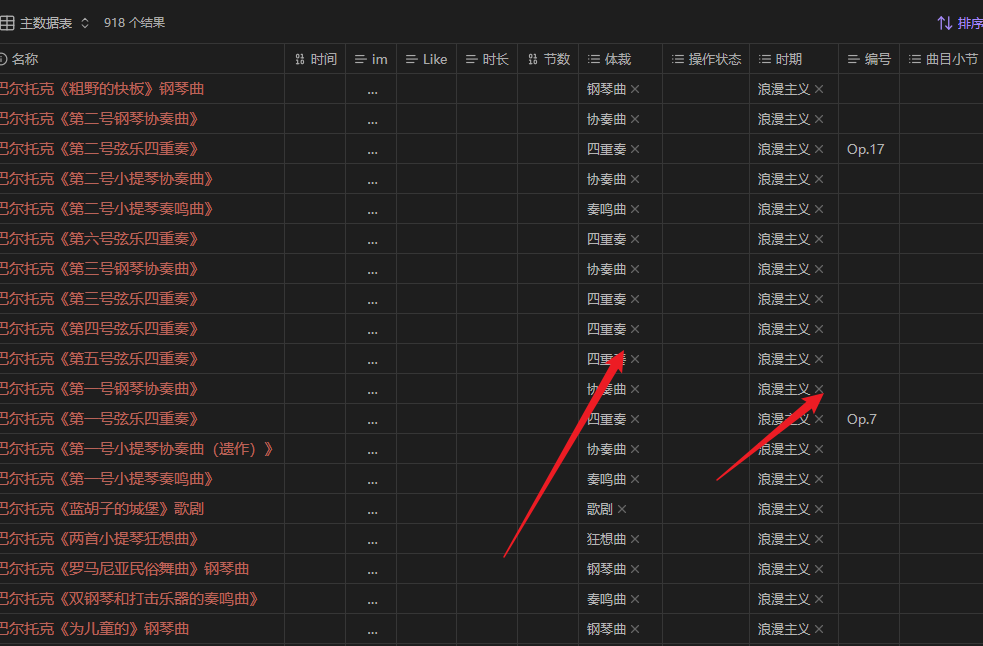Viewport: 983px width, 646px height.
Task: Remove 浪漫主义 tag in 《为儿童的》 row
Action: coord(819,629)
